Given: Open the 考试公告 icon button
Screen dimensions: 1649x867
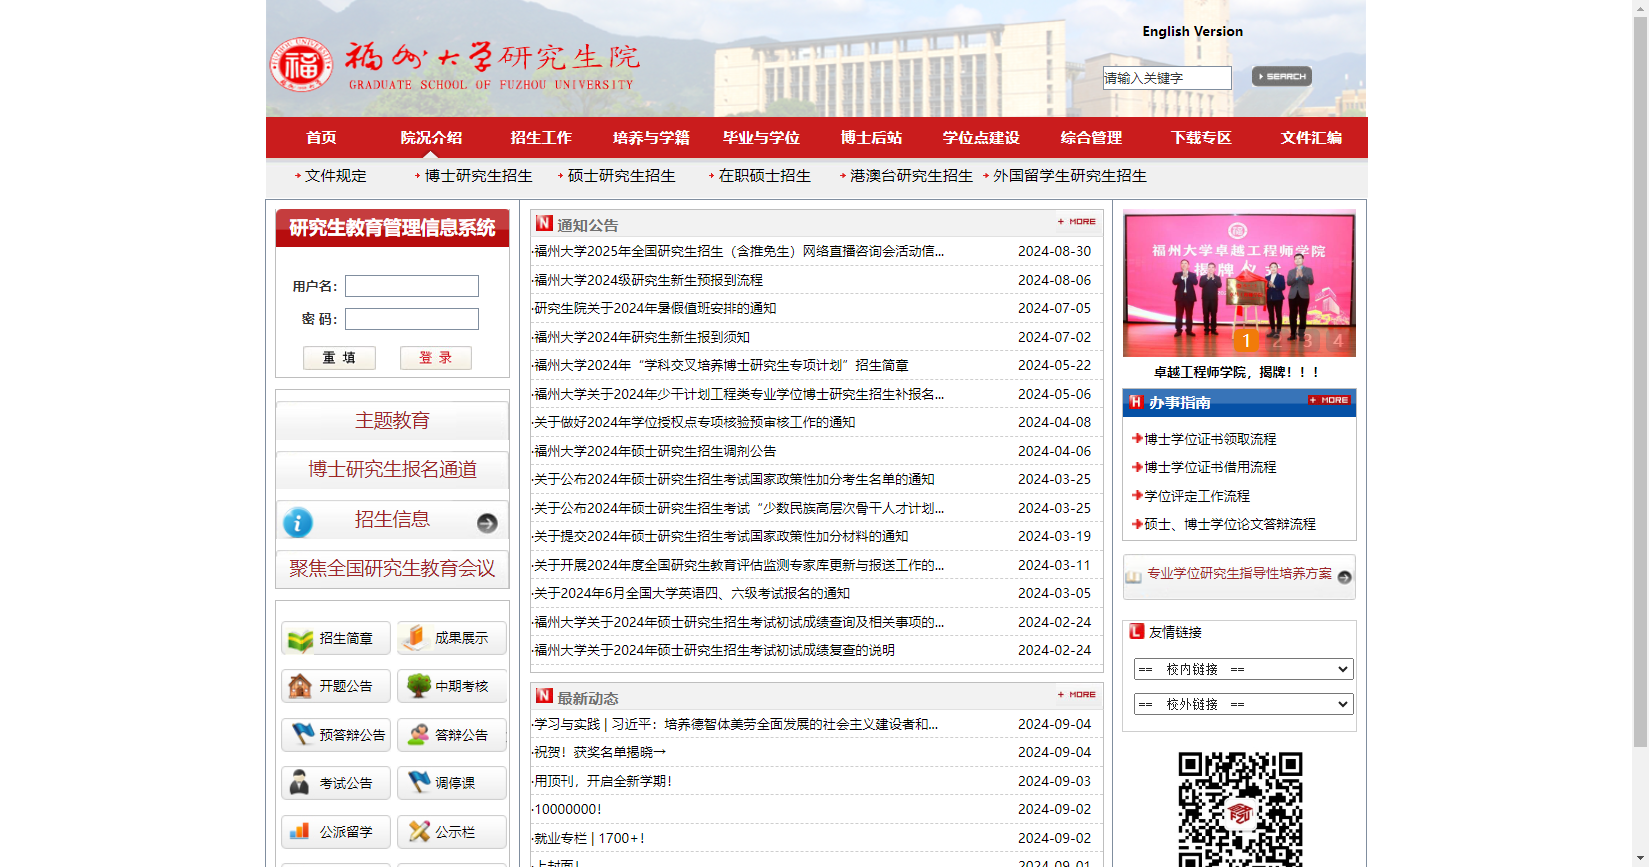Looking at the screenshot, I should click(x=336, y=783).
